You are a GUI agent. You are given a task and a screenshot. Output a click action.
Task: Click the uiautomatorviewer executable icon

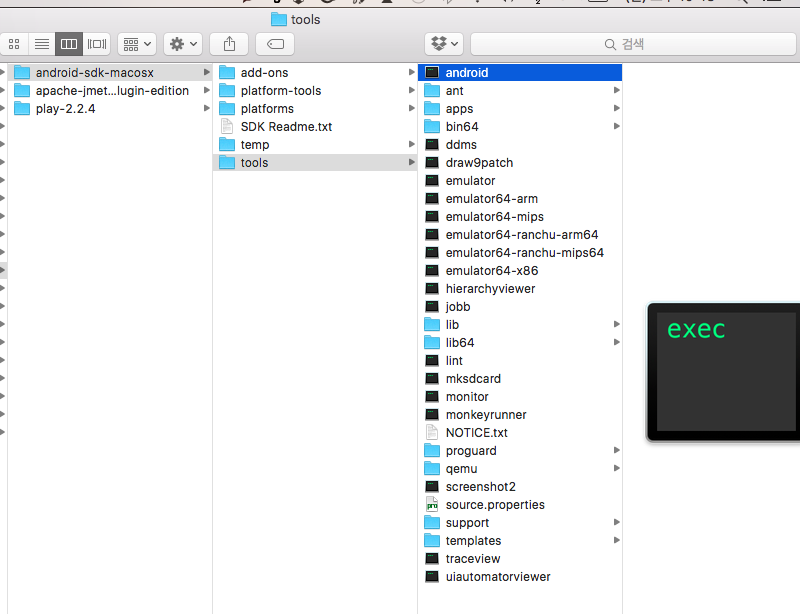(x=432, y=577)
